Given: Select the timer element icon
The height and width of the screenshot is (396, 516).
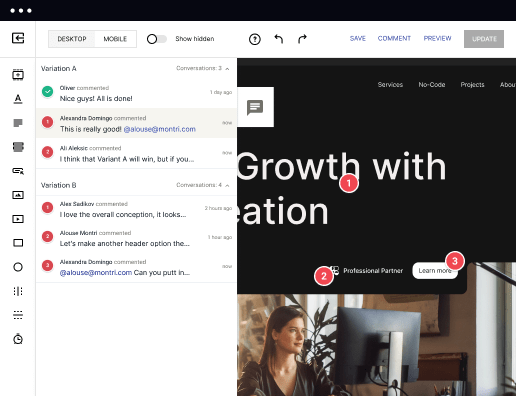Looking at the screenshot, I should (x=18, y=339).
